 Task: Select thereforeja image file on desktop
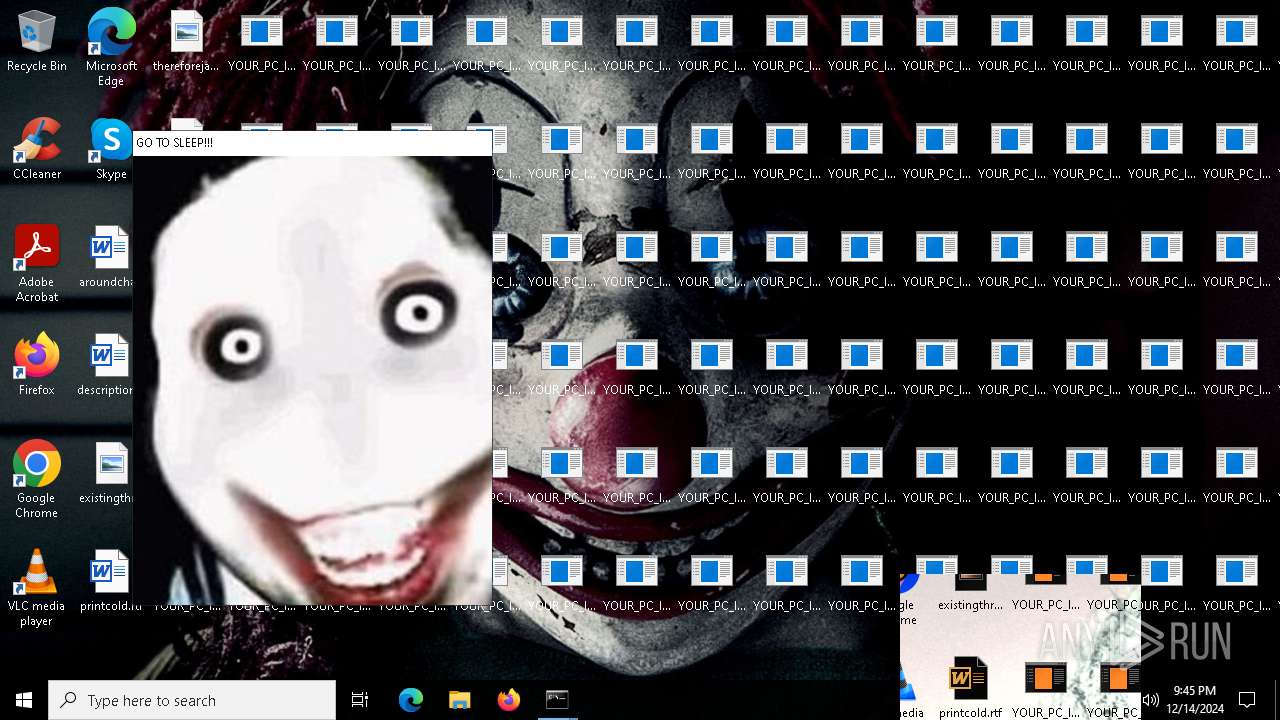(186, 42)
